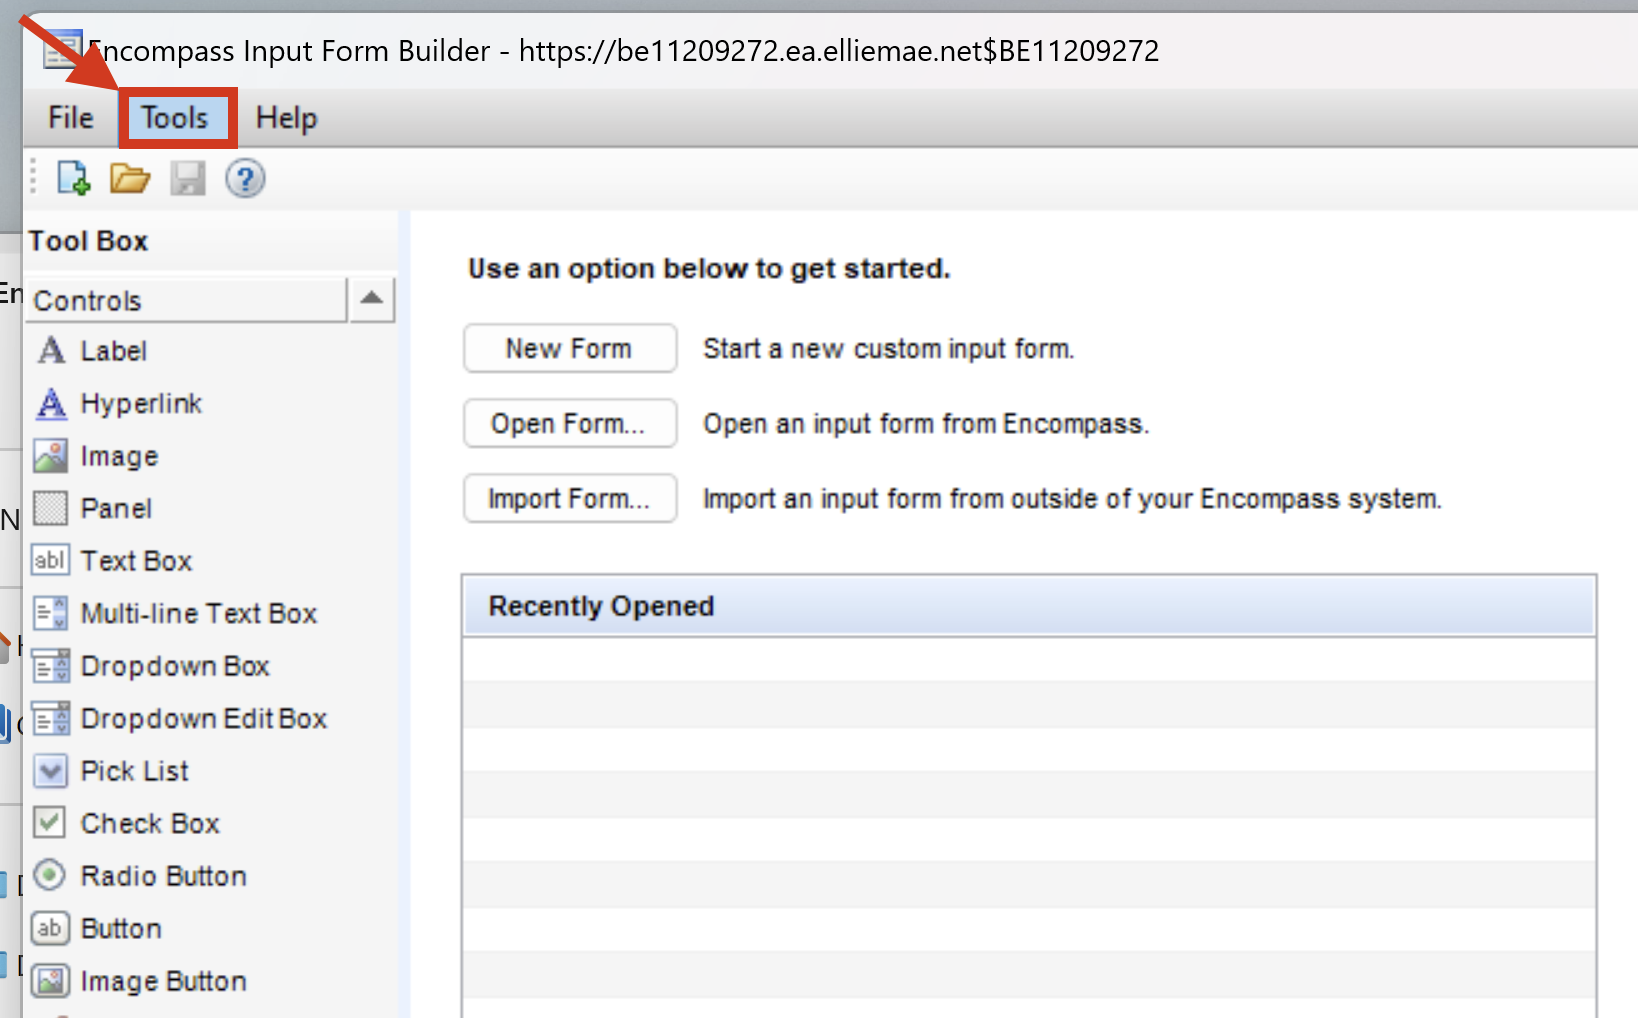Viewport: 1638px width, 1018px height.
Task: Select the Radio Button control
Action: (x=162, y=876)
